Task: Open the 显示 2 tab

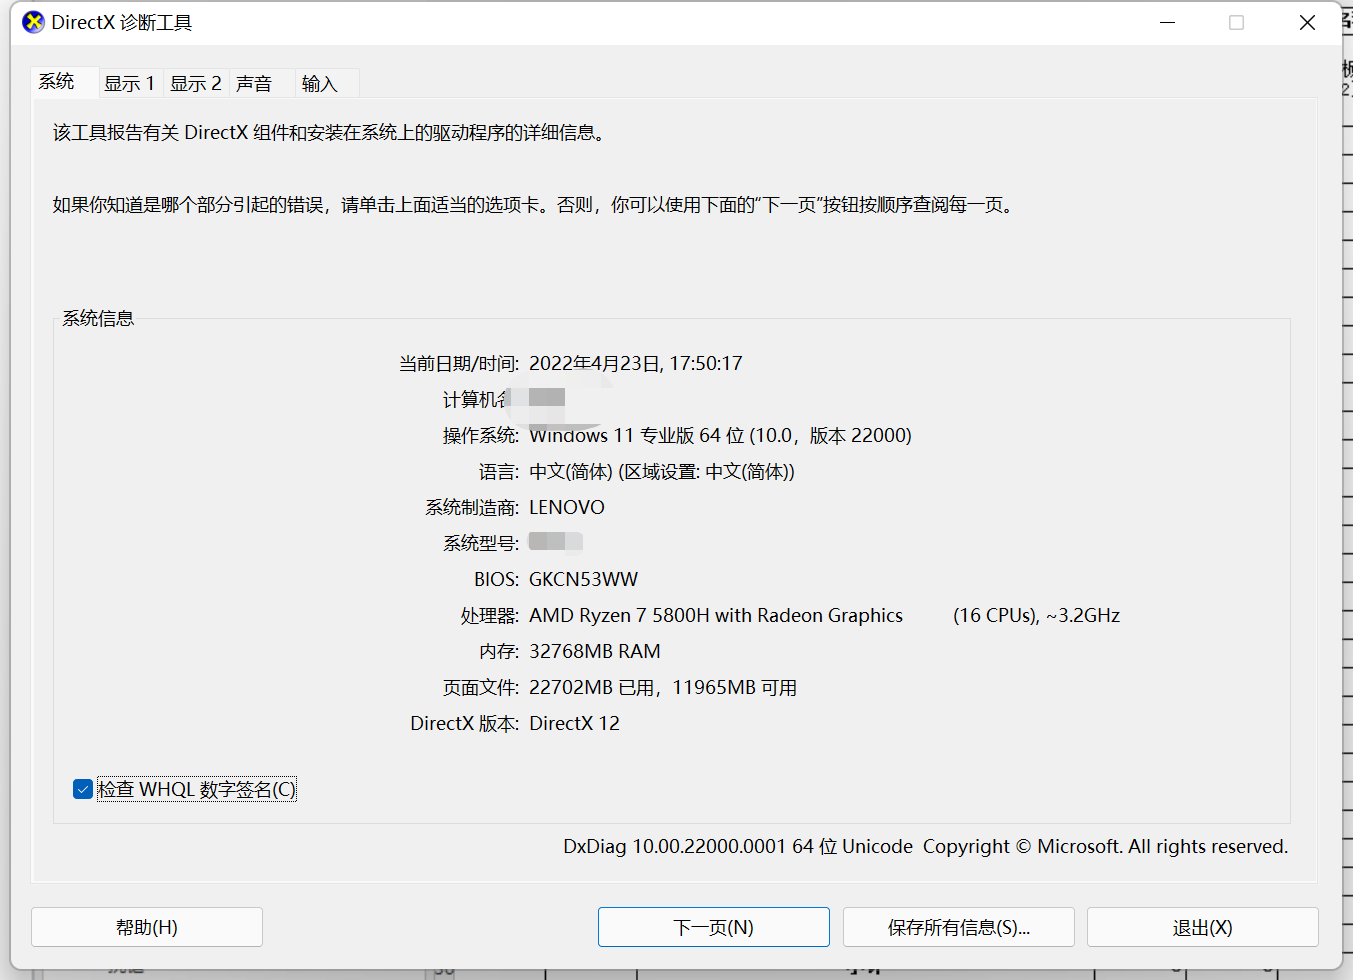Action: 196,84
